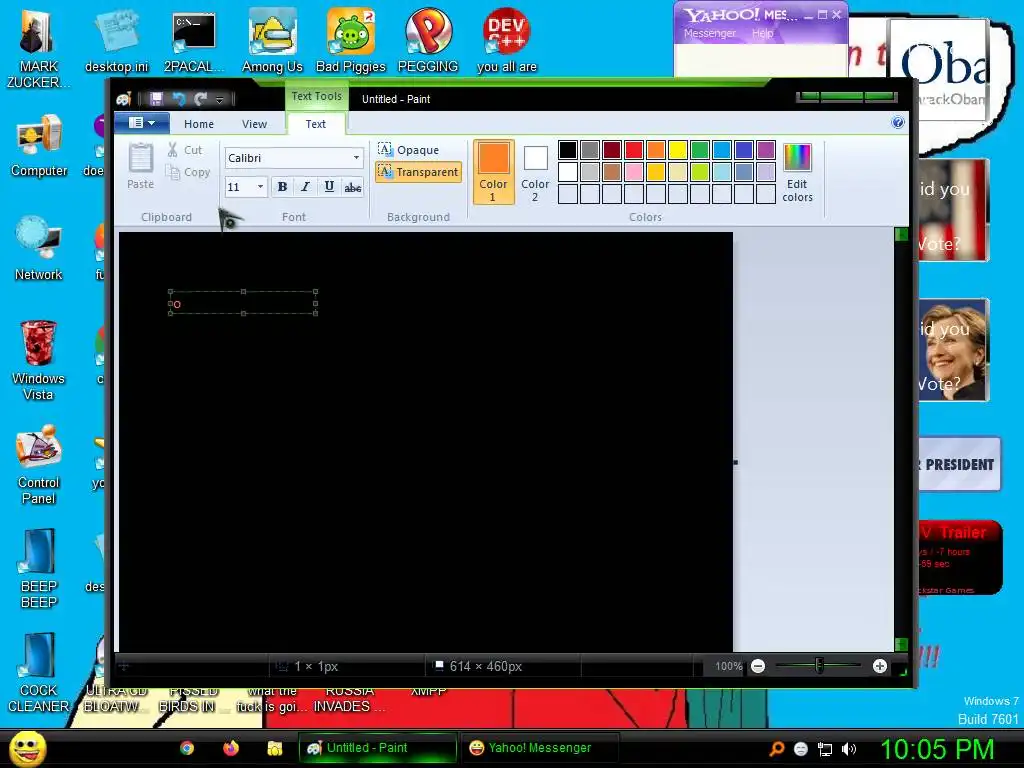Open the DEV C++ 'you all are' shortcut

pyautogui.click(x=507, y=40)
